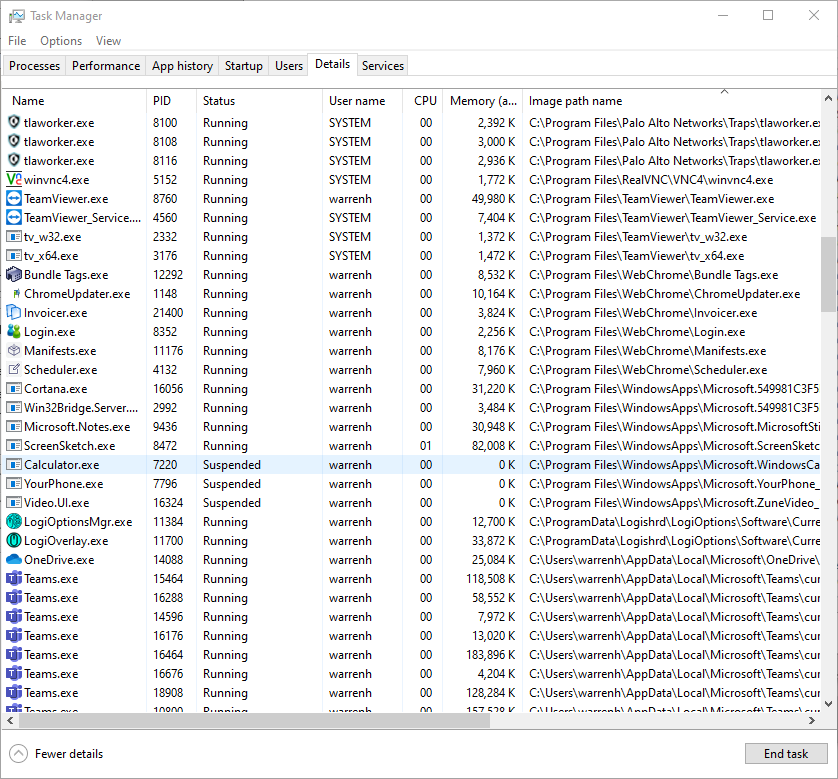The height and width of the screenshot is (779, 838).
Task: Click the Suspended status for Video.UI.exe
Action: 232,503
